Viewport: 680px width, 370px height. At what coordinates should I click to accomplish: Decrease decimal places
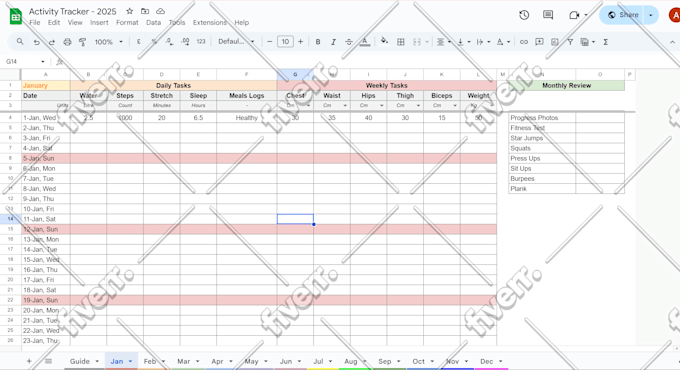170,42
